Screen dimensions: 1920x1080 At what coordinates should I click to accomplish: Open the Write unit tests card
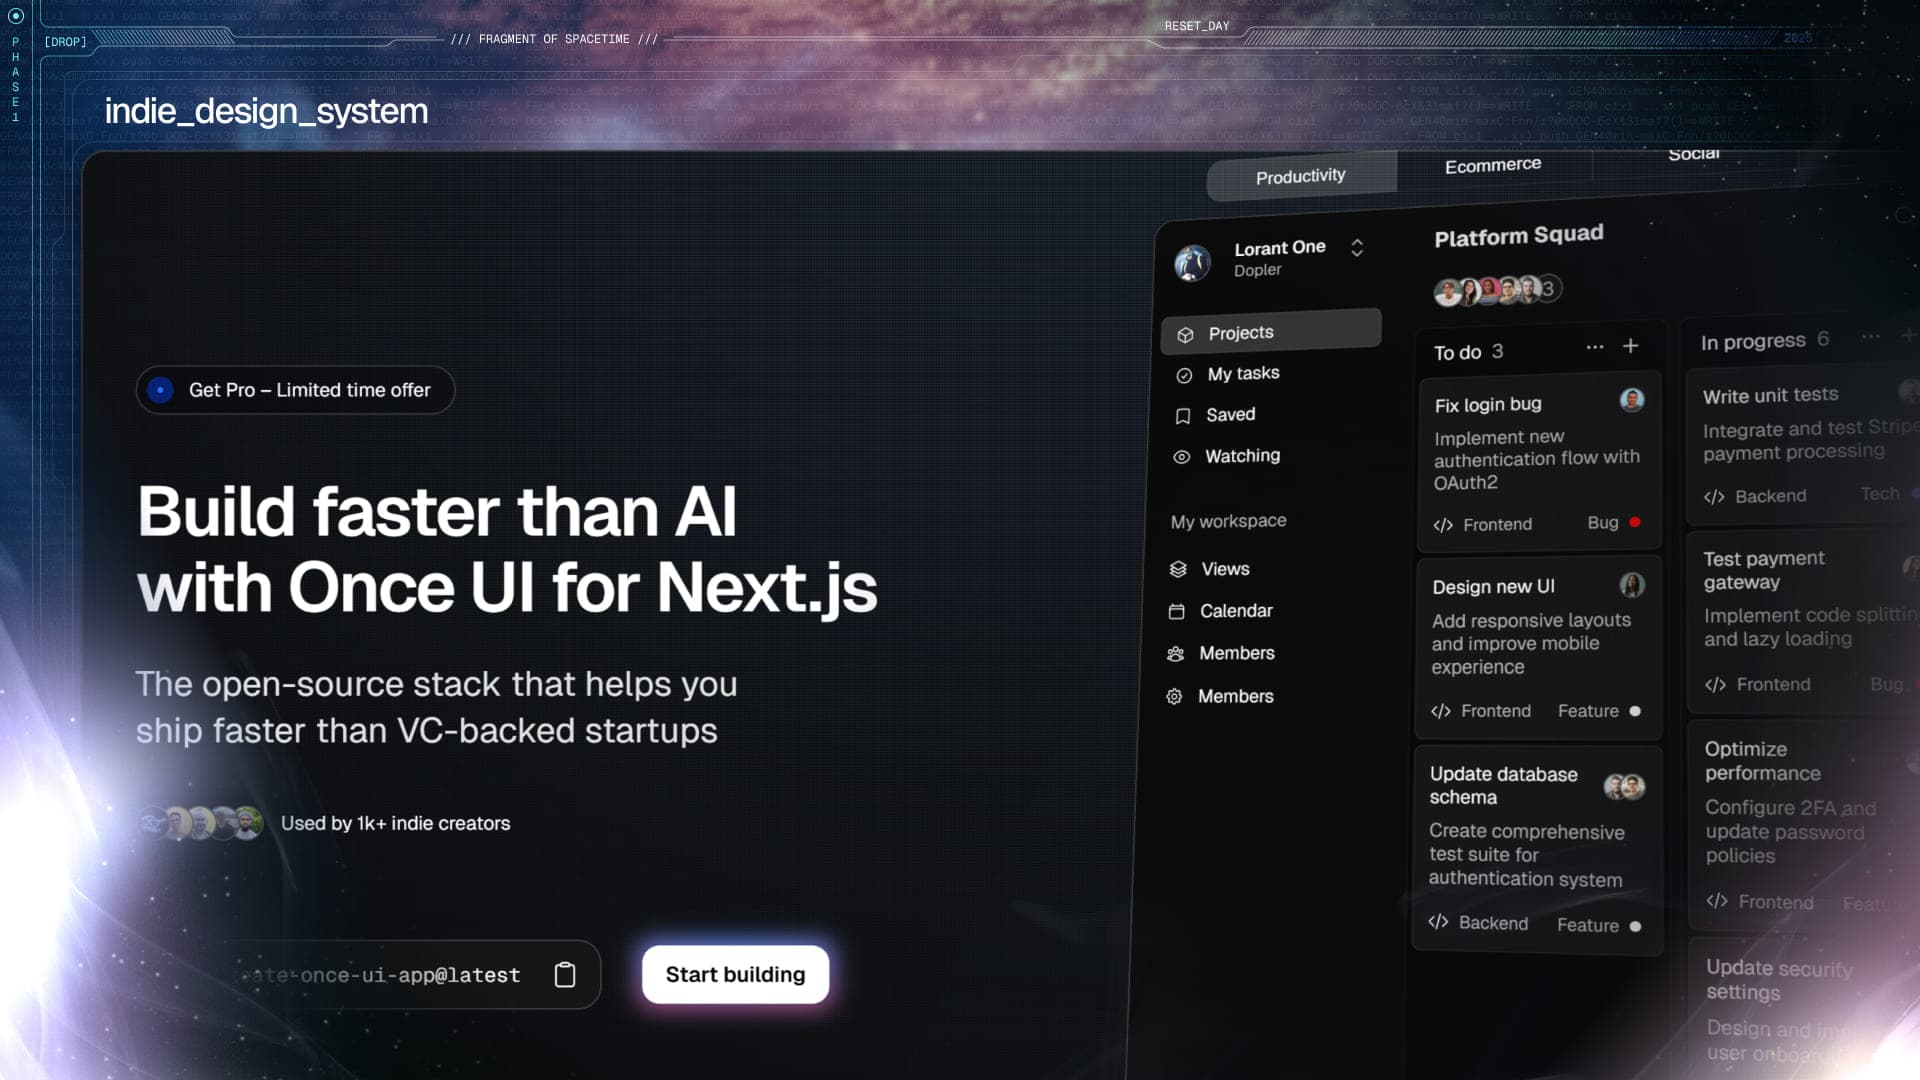1802,446
